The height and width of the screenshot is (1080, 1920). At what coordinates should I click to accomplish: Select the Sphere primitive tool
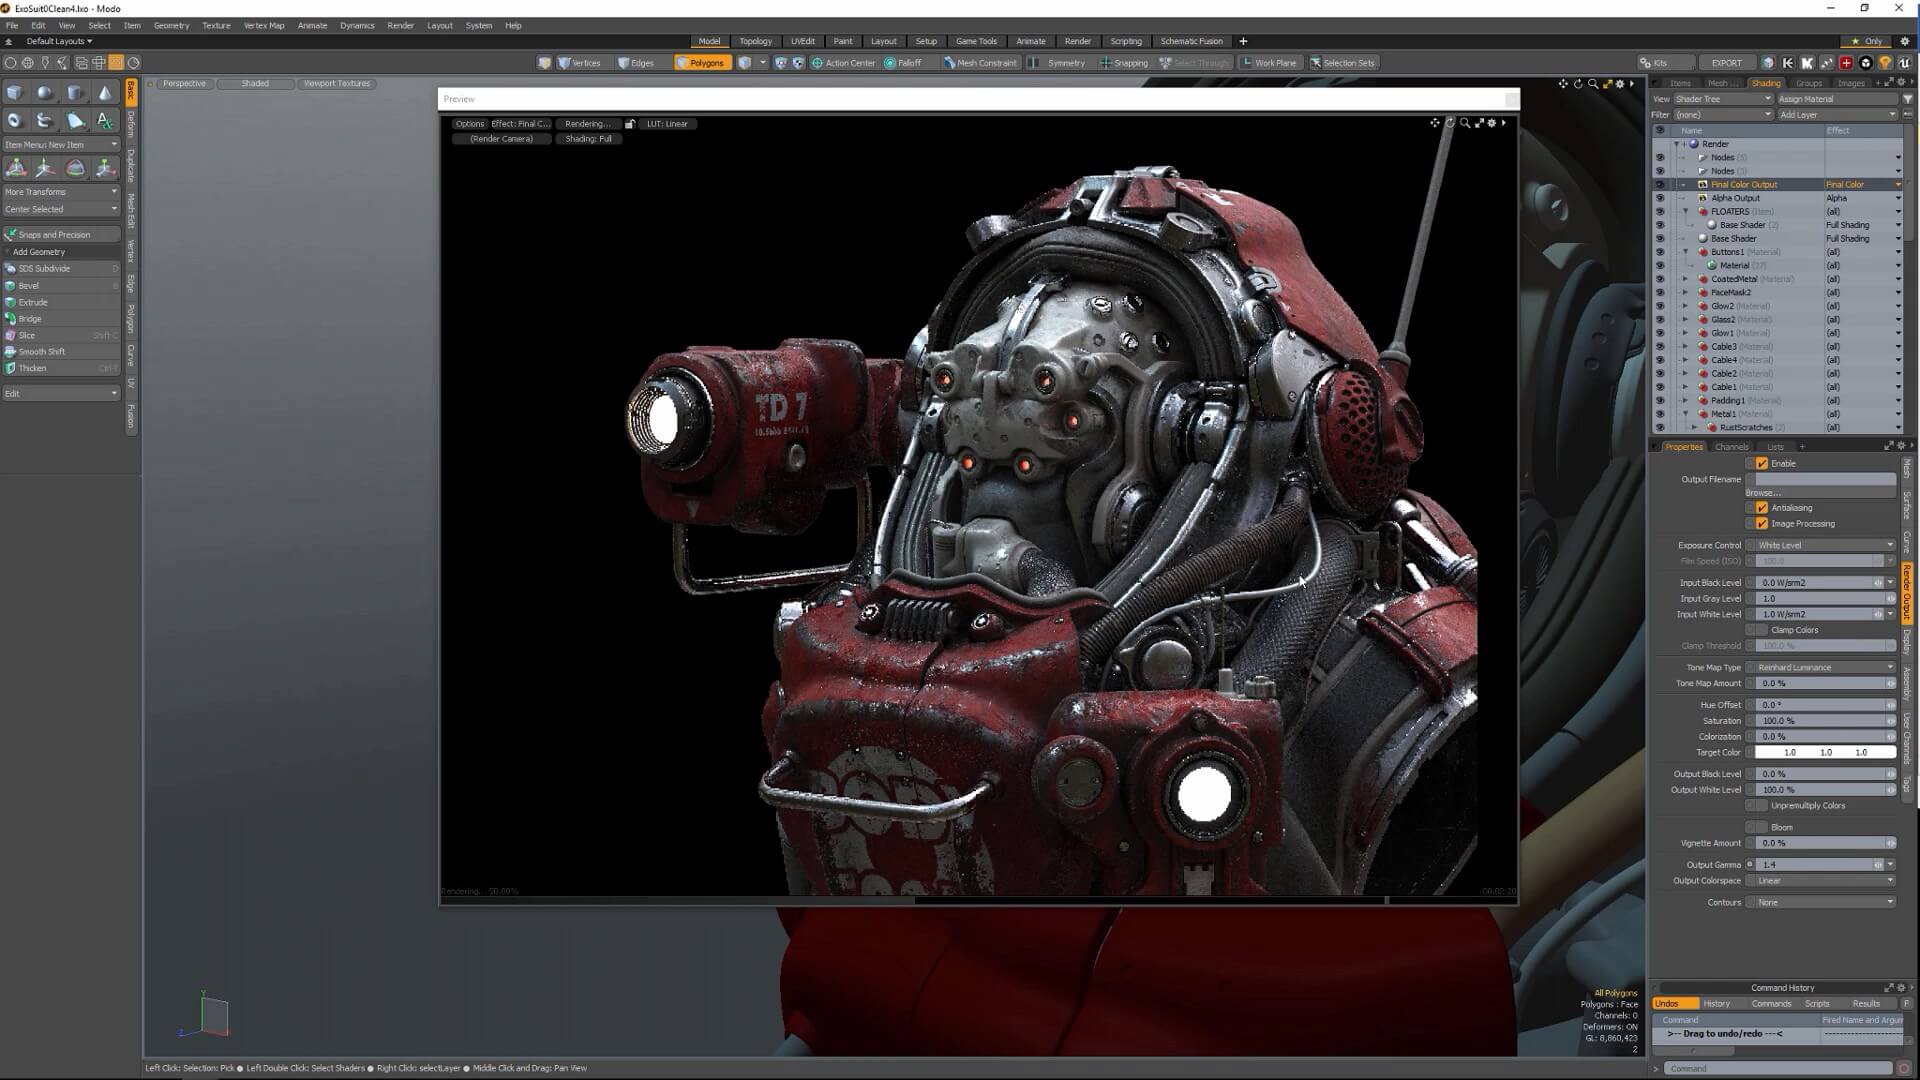coord(45,93)
